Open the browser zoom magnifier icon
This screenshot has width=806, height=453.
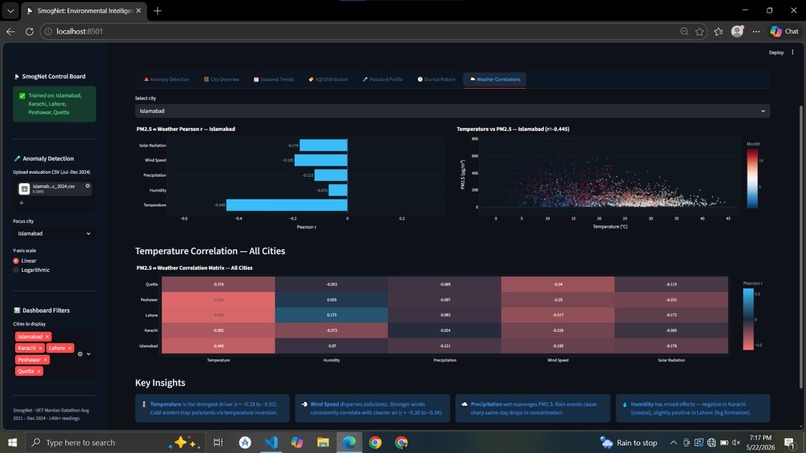coord(684,31)
